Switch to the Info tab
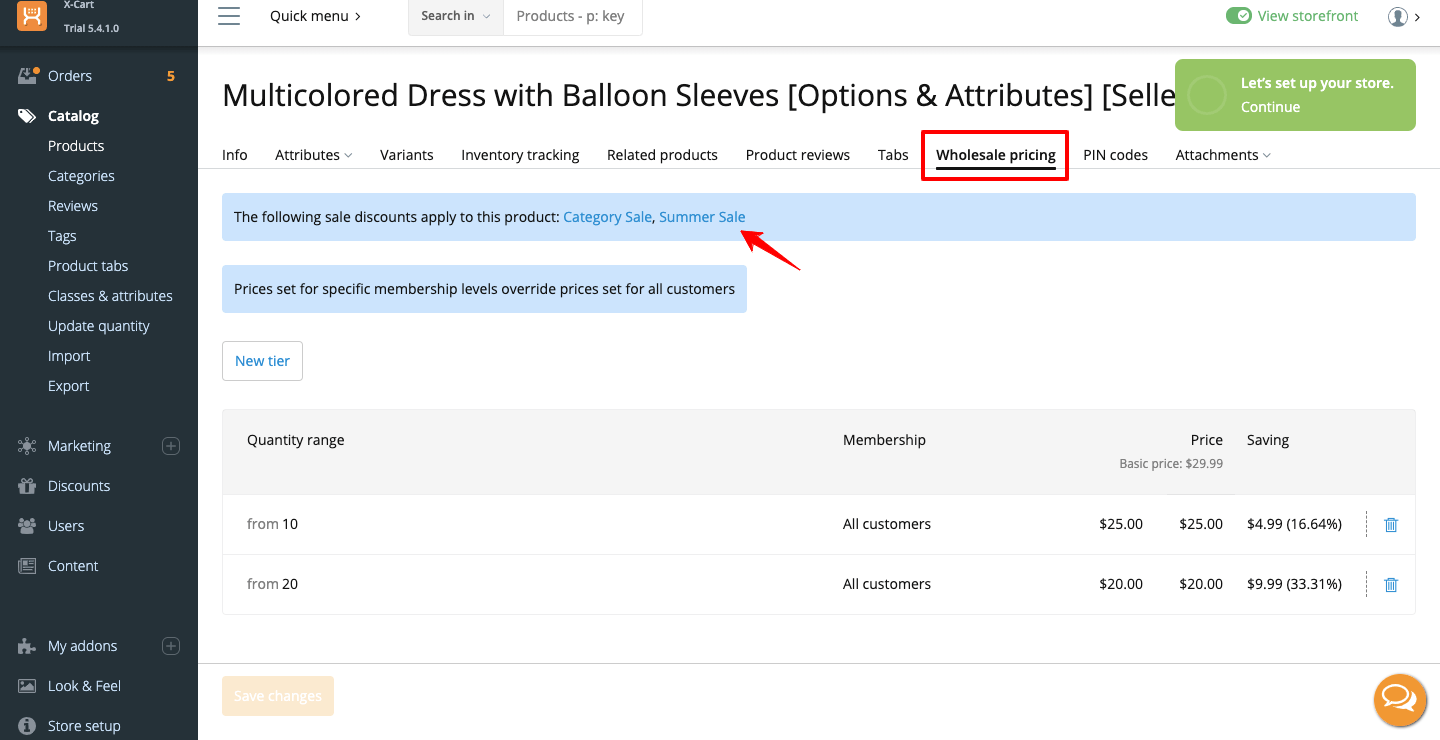Image resolution: width=1440 pixels, height=740 pixels. pyautogui.click(x=235, y=155)
